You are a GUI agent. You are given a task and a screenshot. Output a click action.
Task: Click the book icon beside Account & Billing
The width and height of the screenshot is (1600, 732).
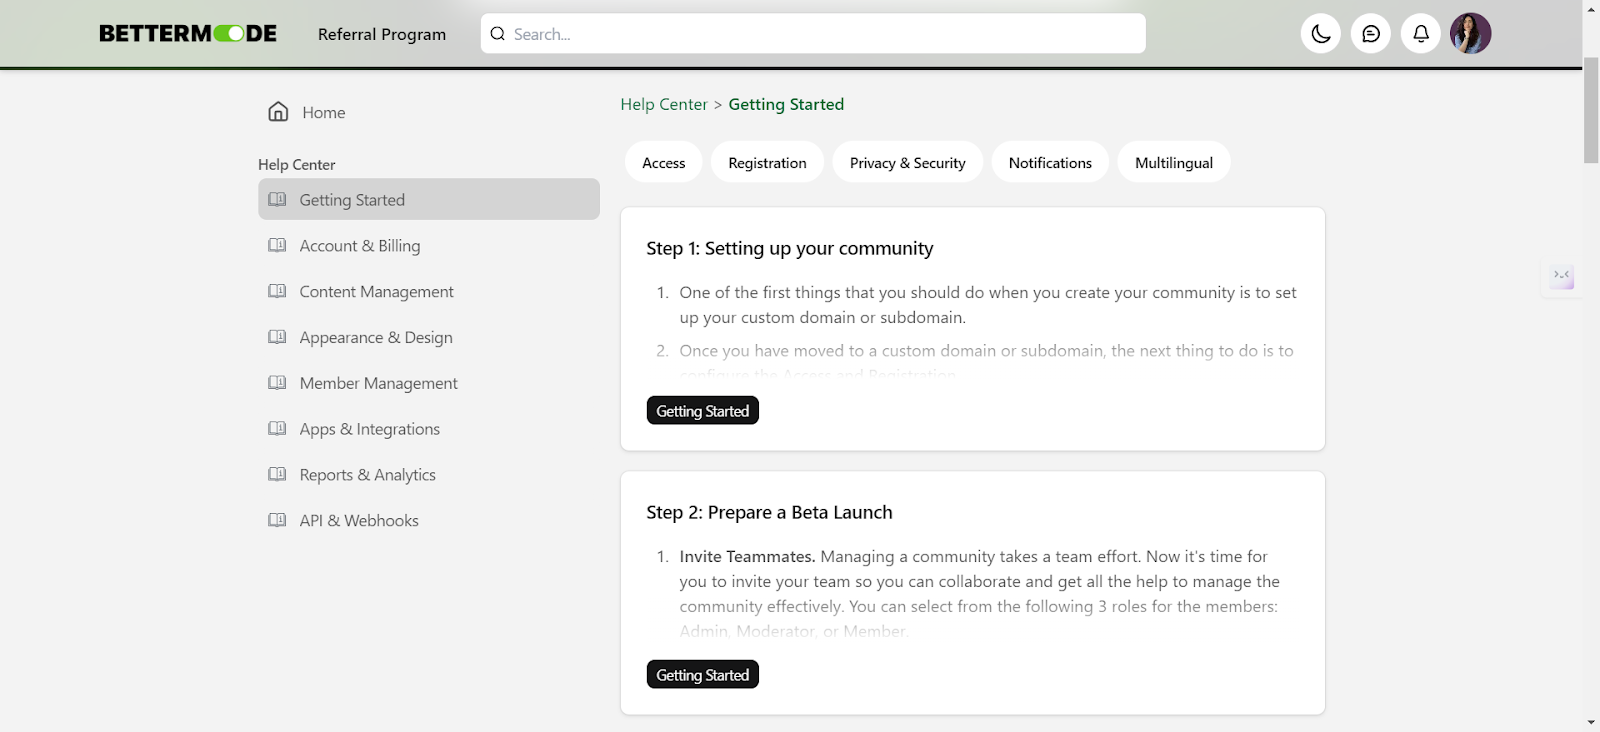coord(277,245)
